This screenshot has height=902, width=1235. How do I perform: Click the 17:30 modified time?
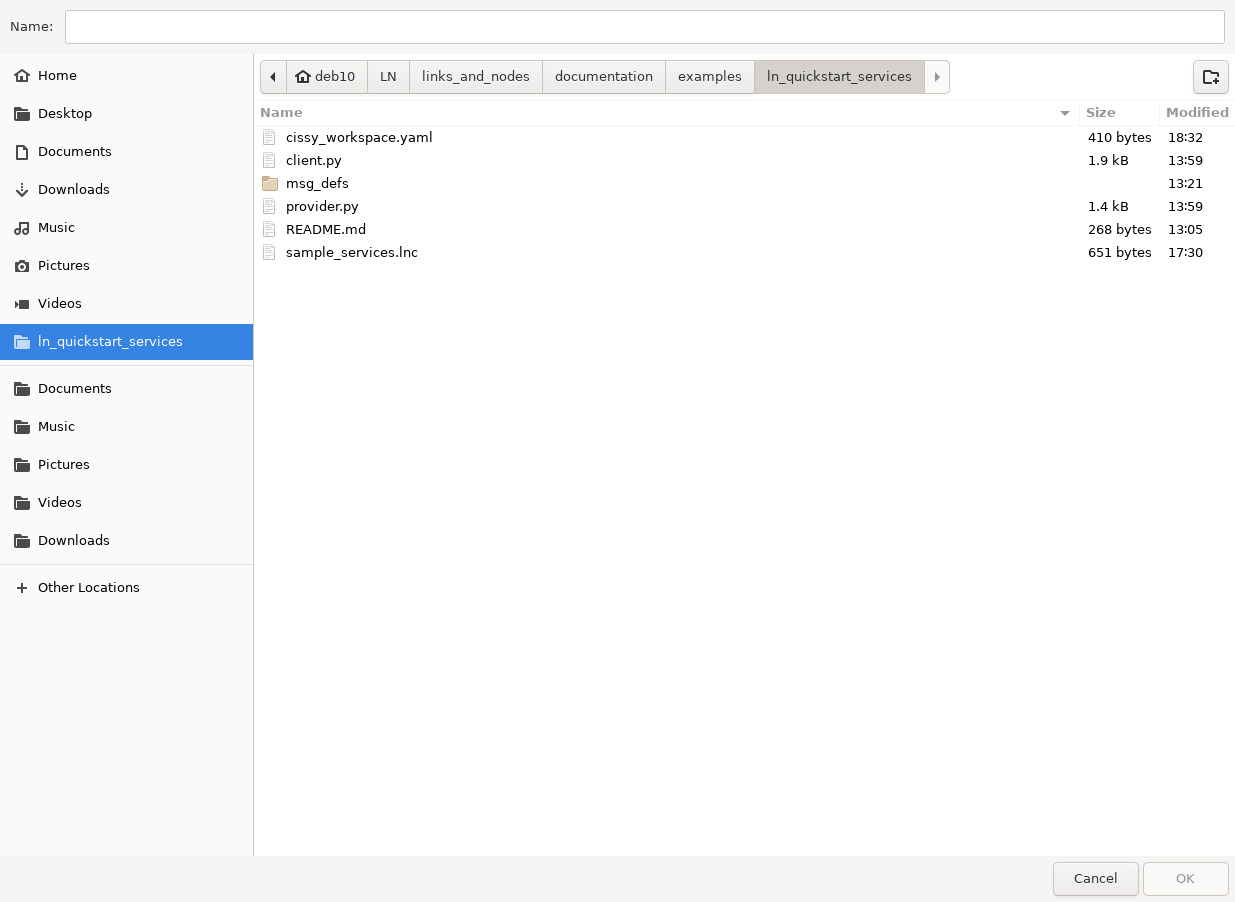coord(1185,252)
